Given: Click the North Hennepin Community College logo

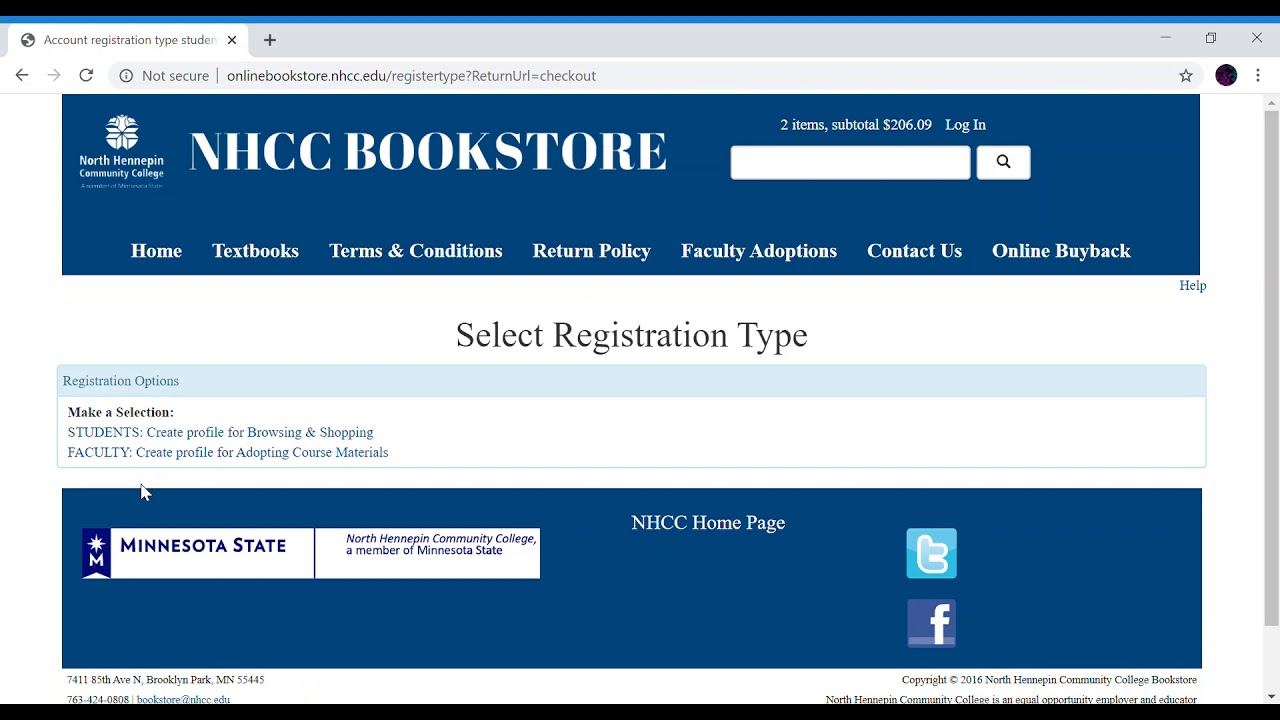Looking at the screenshot, I should tap(122, 151).
